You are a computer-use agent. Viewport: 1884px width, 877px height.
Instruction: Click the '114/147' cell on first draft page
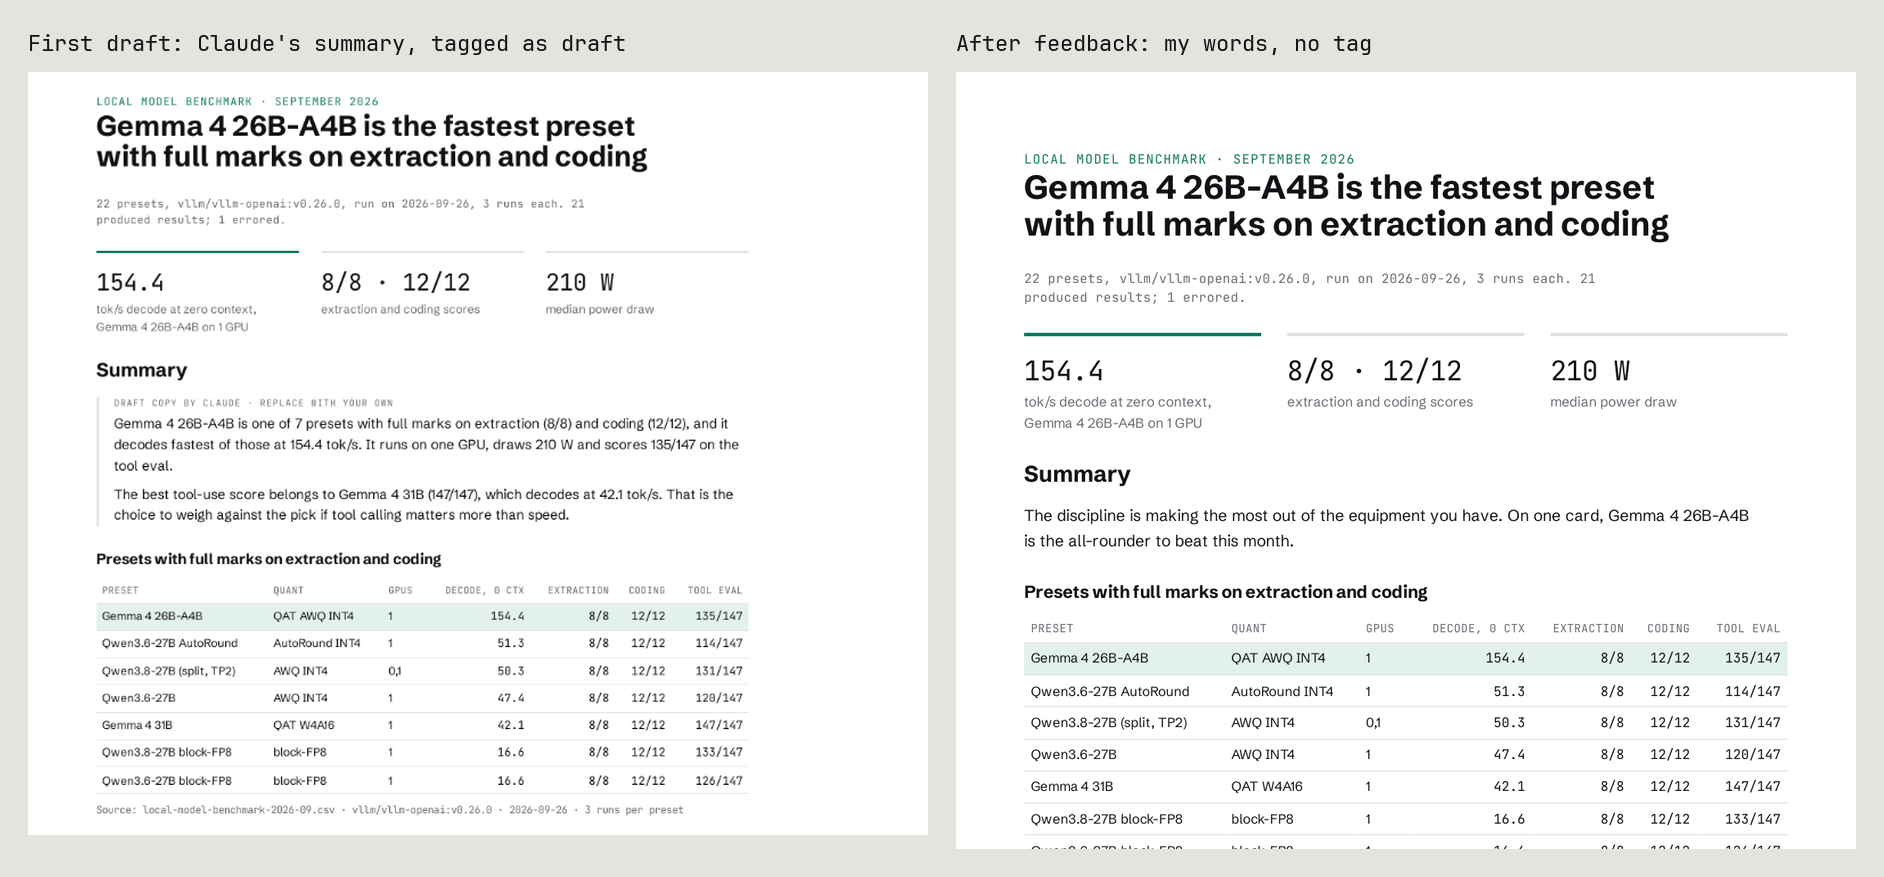[719, 643]
